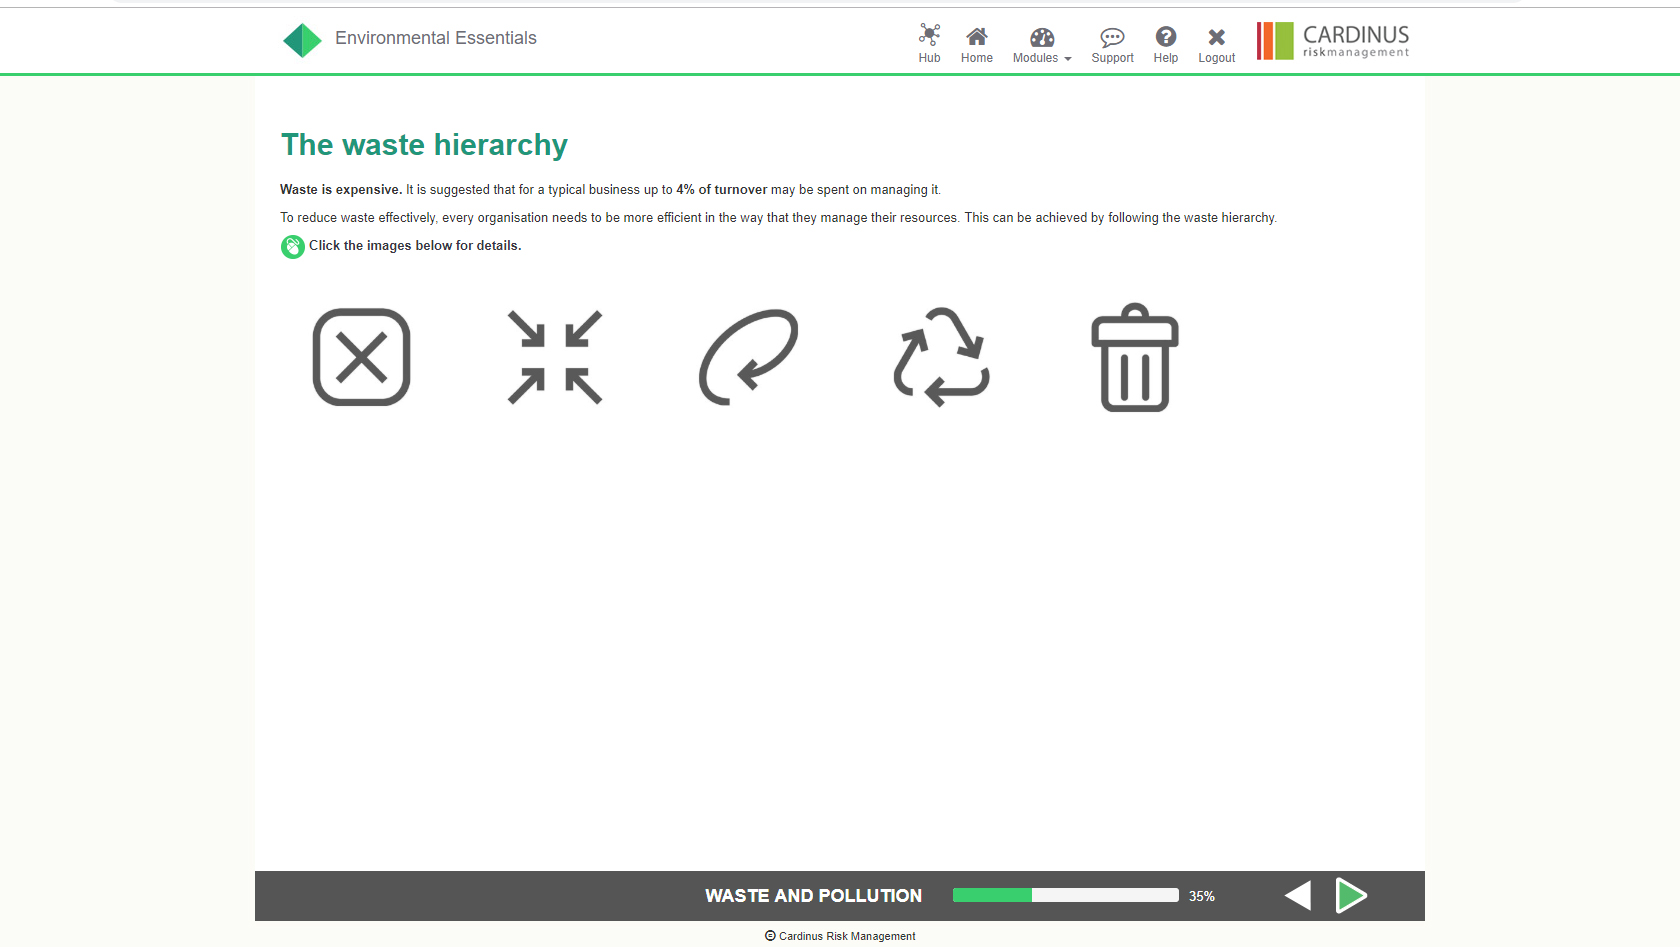The image size is (1680, 947).
Task: Open the Modules dashboard dropdown
Action: pos(1042,45)
